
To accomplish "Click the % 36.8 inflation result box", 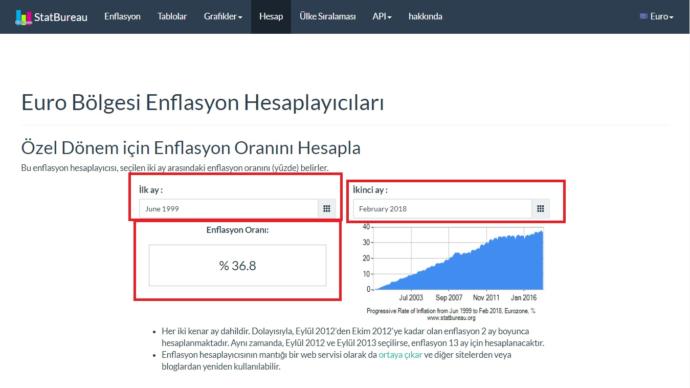I will pyautogui.click(x=238, y=265).
